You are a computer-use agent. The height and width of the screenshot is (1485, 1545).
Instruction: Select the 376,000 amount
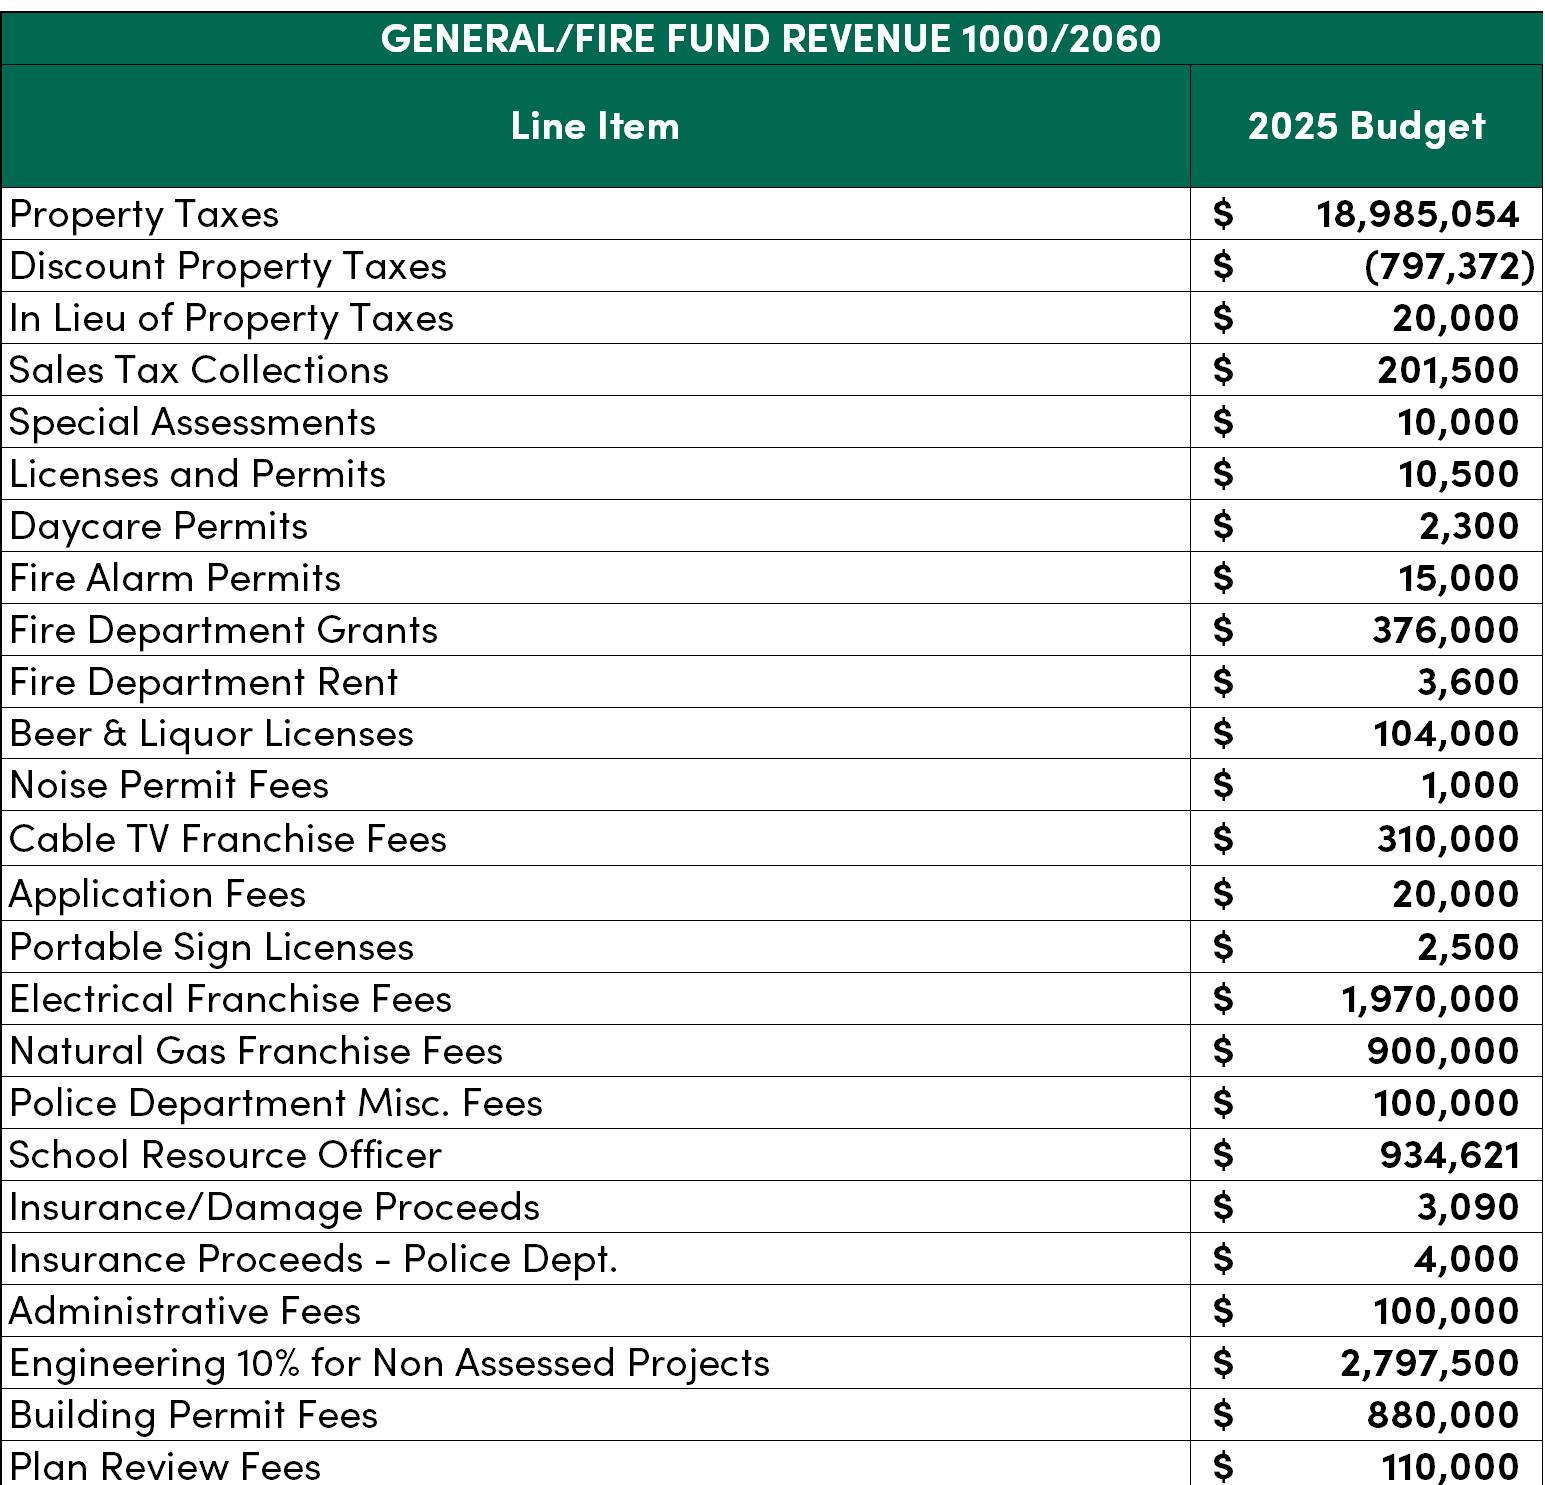[1446, 630]
